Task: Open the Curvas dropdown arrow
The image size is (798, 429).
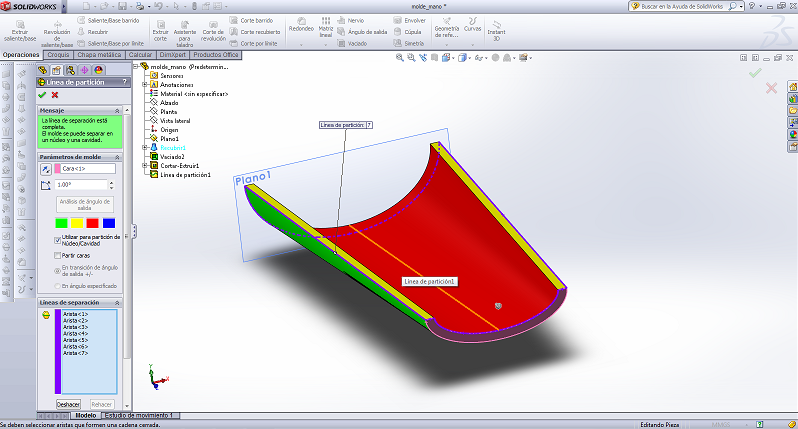Action: [x=472, y=45]
